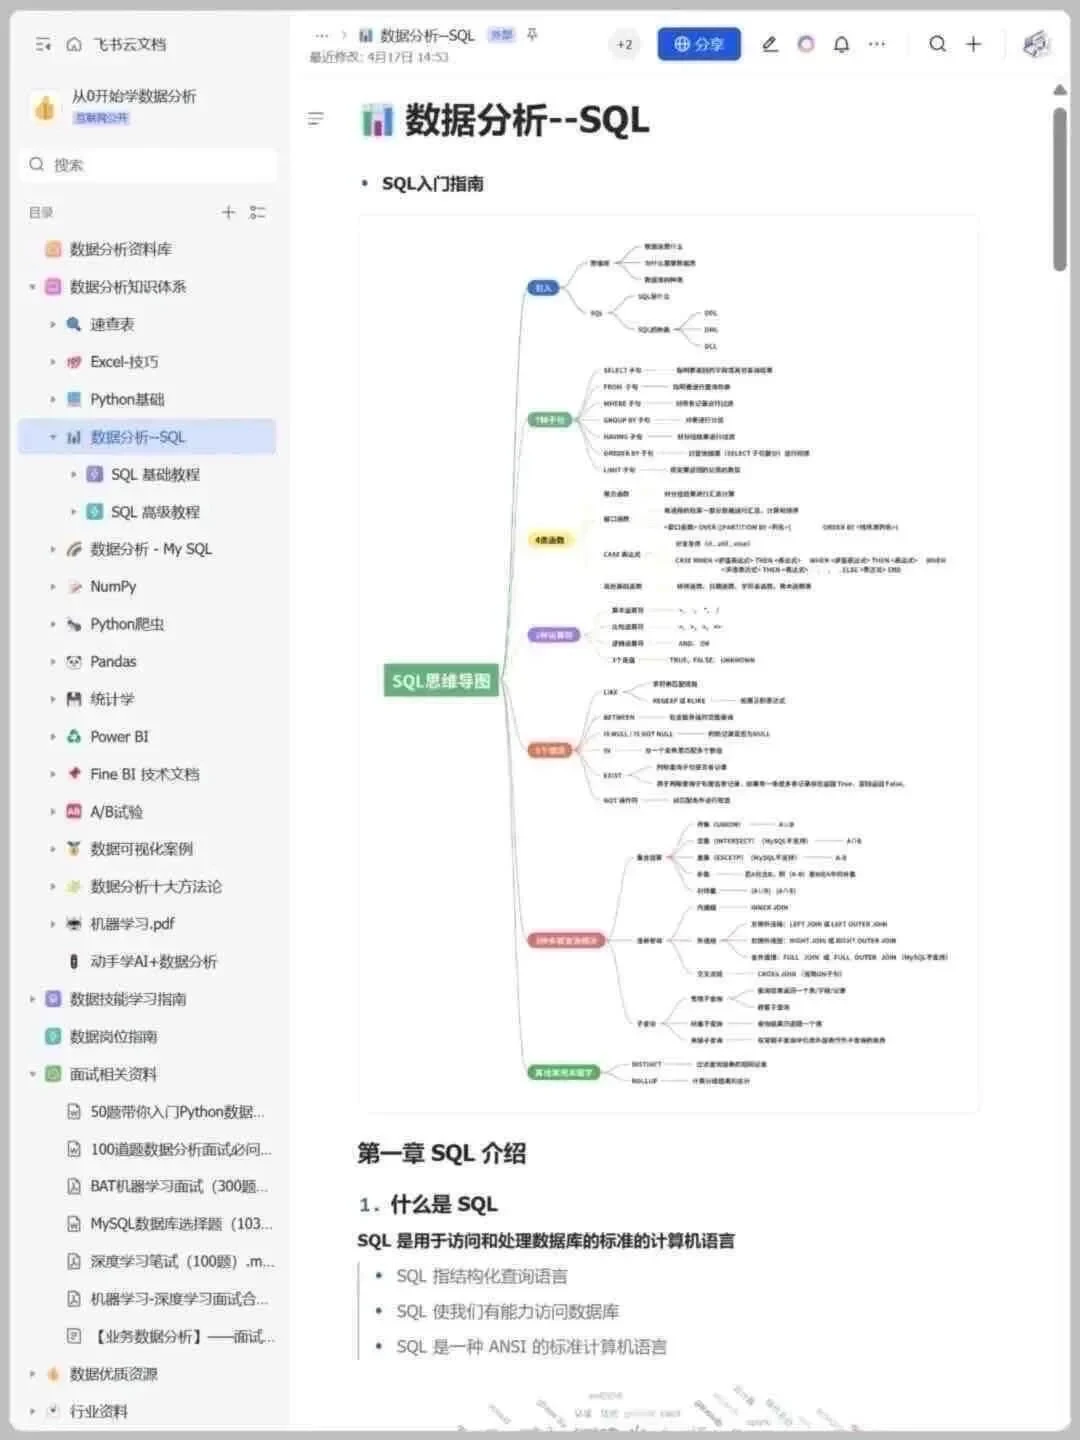
Task: Click the sort icon beside 目录 header
Action: coord(257,212)
